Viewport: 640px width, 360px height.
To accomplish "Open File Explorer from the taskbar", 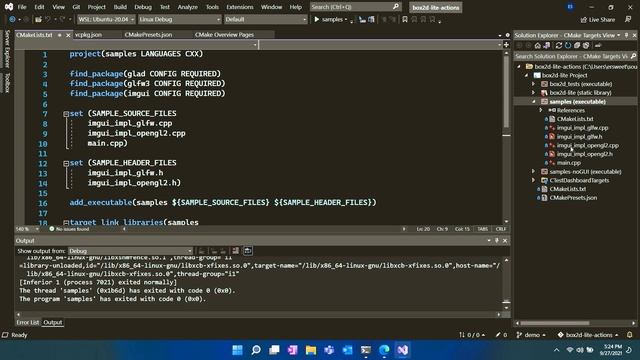I will coord(311,350).
